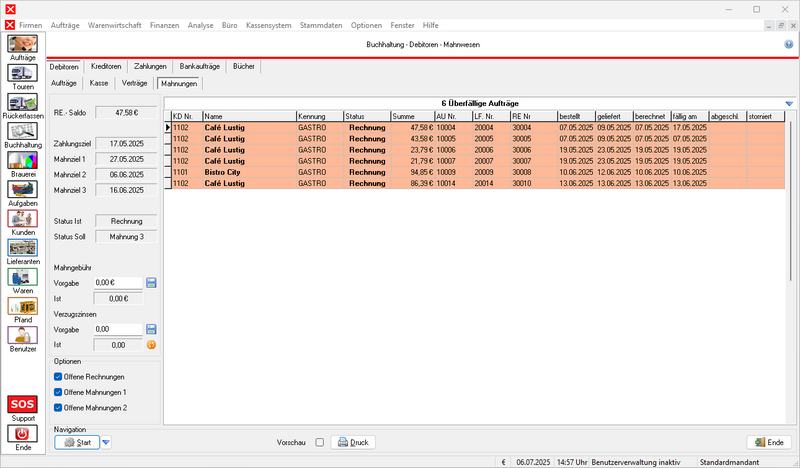Expand the Start button dropdown arrow

(107, 442)
